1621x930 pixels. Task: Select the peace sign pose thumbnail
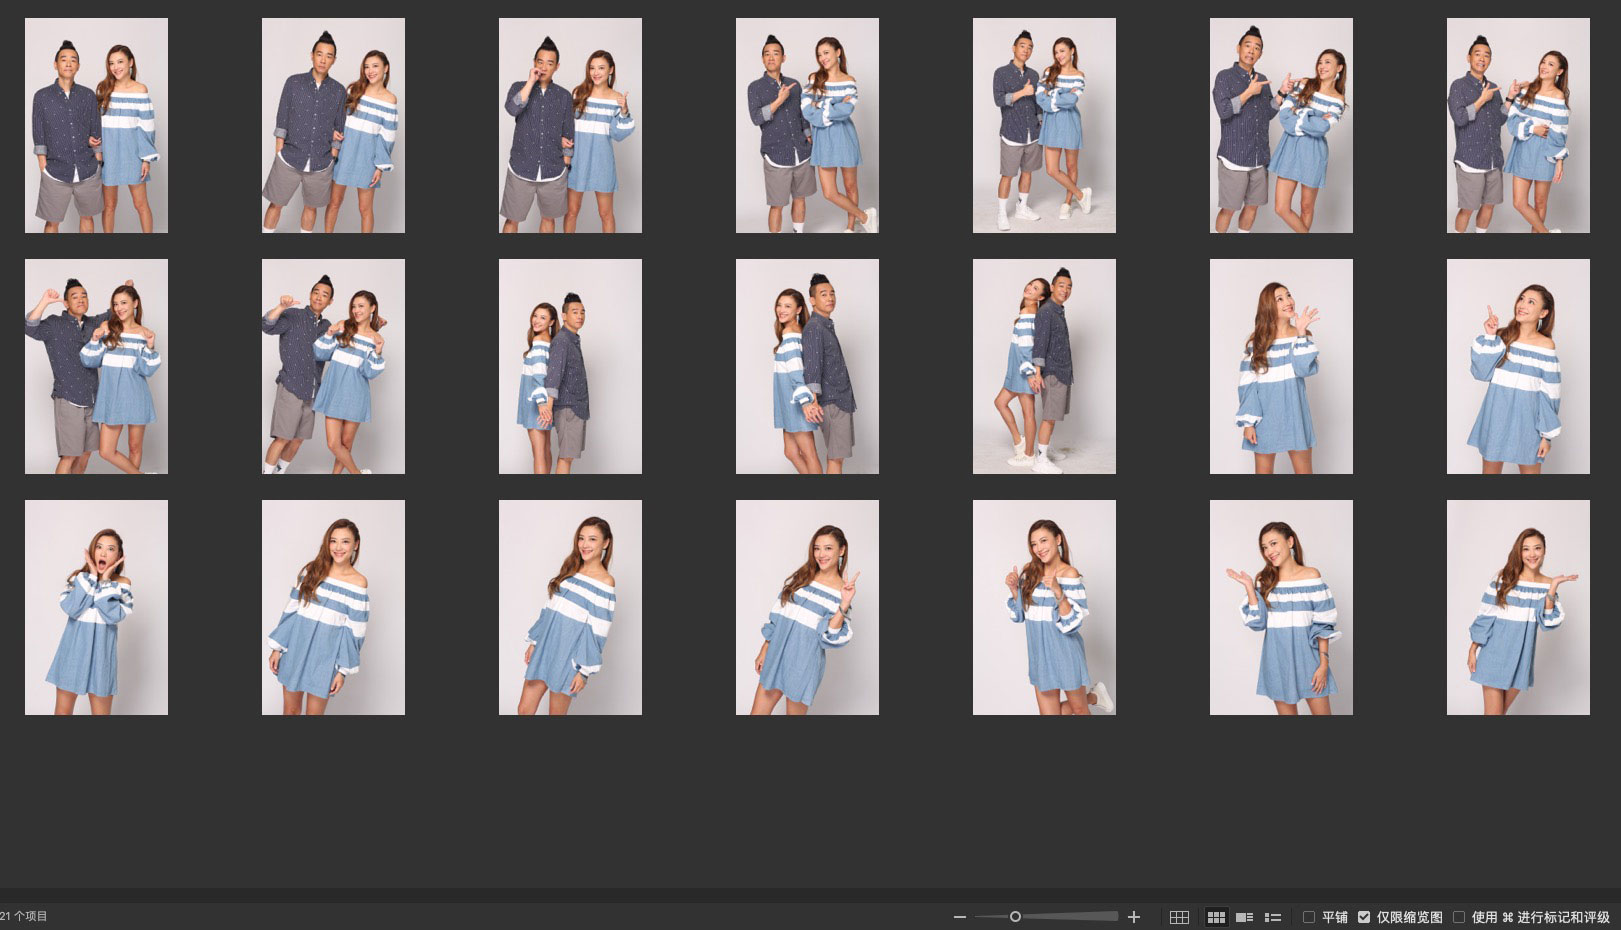click(807, 607)
